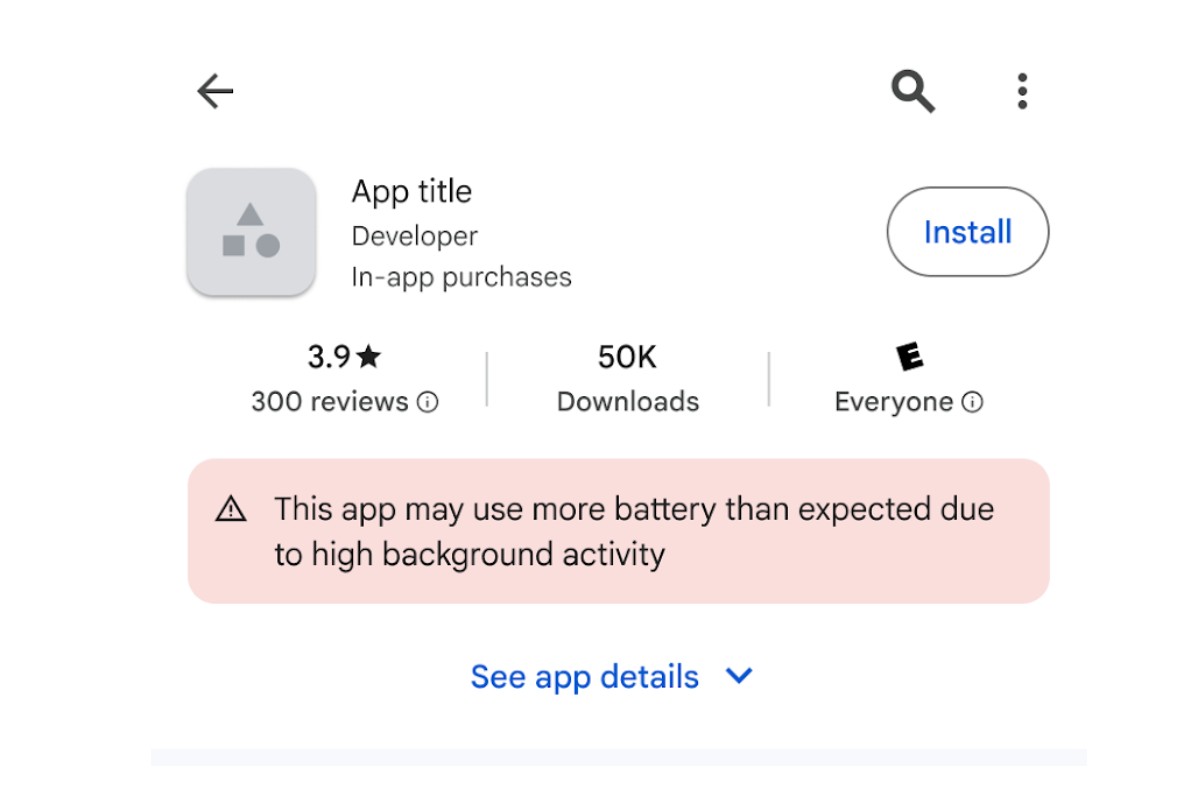Viewport: 1200px width, 800px height.
Task: Open the three-dot more options menu
Action: 1021,92
